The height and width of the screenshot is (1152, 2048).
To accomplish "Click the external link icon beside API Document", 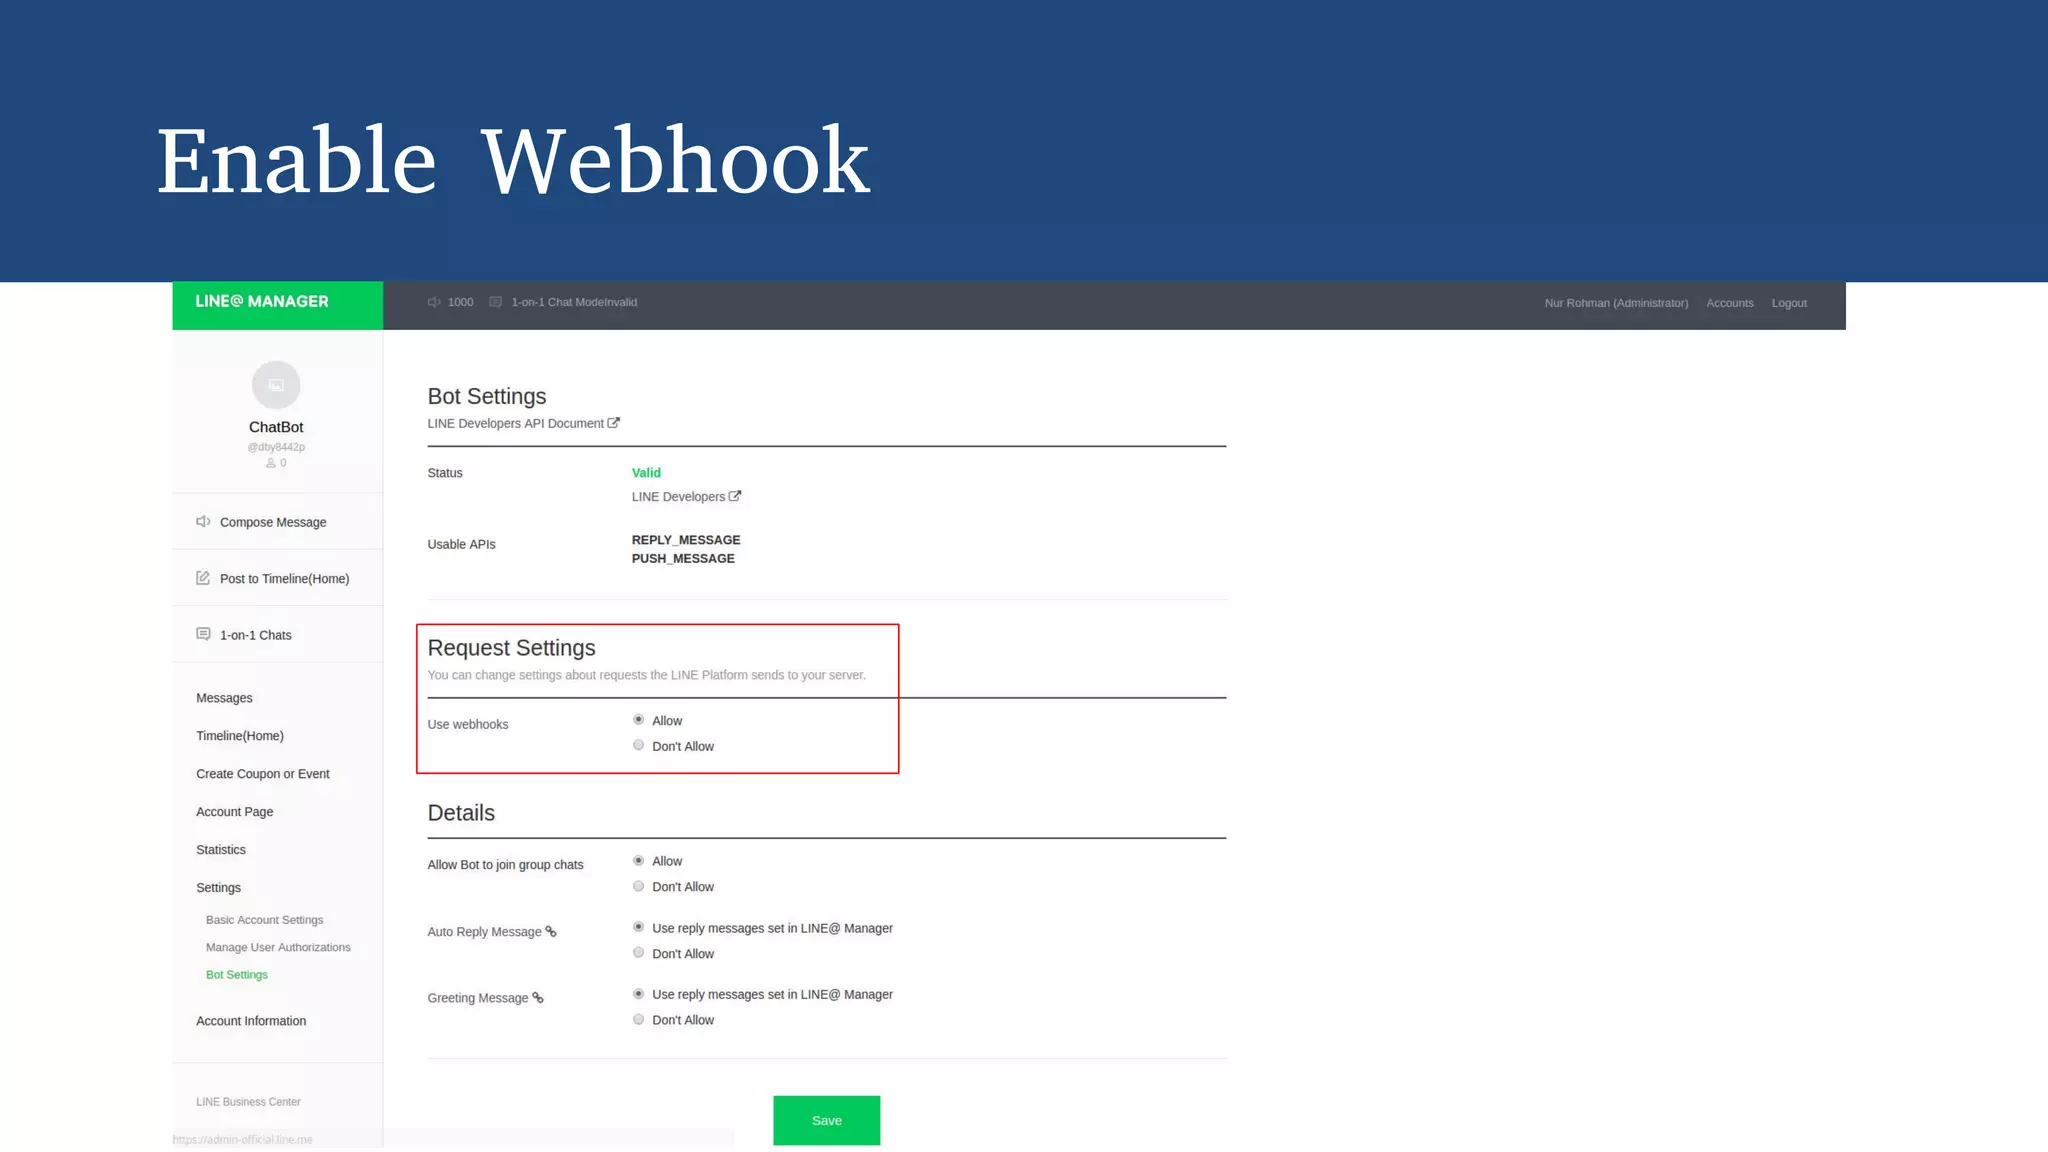I will tap(614, 423).
